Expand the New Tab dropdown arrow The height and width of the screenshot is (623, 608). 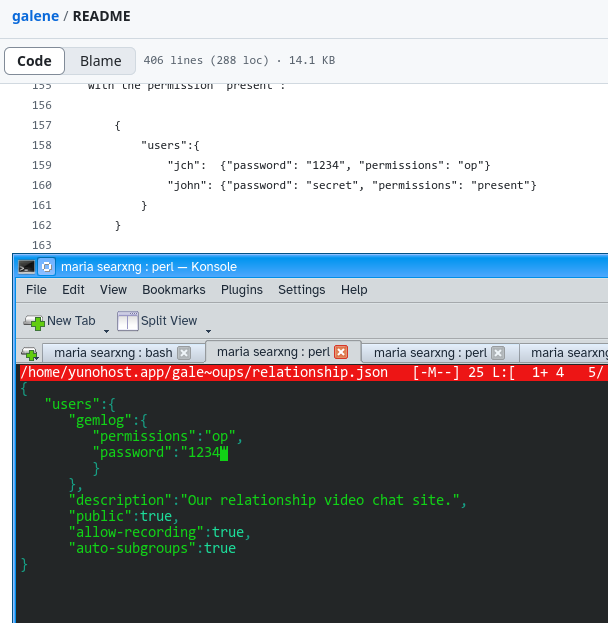106,331
